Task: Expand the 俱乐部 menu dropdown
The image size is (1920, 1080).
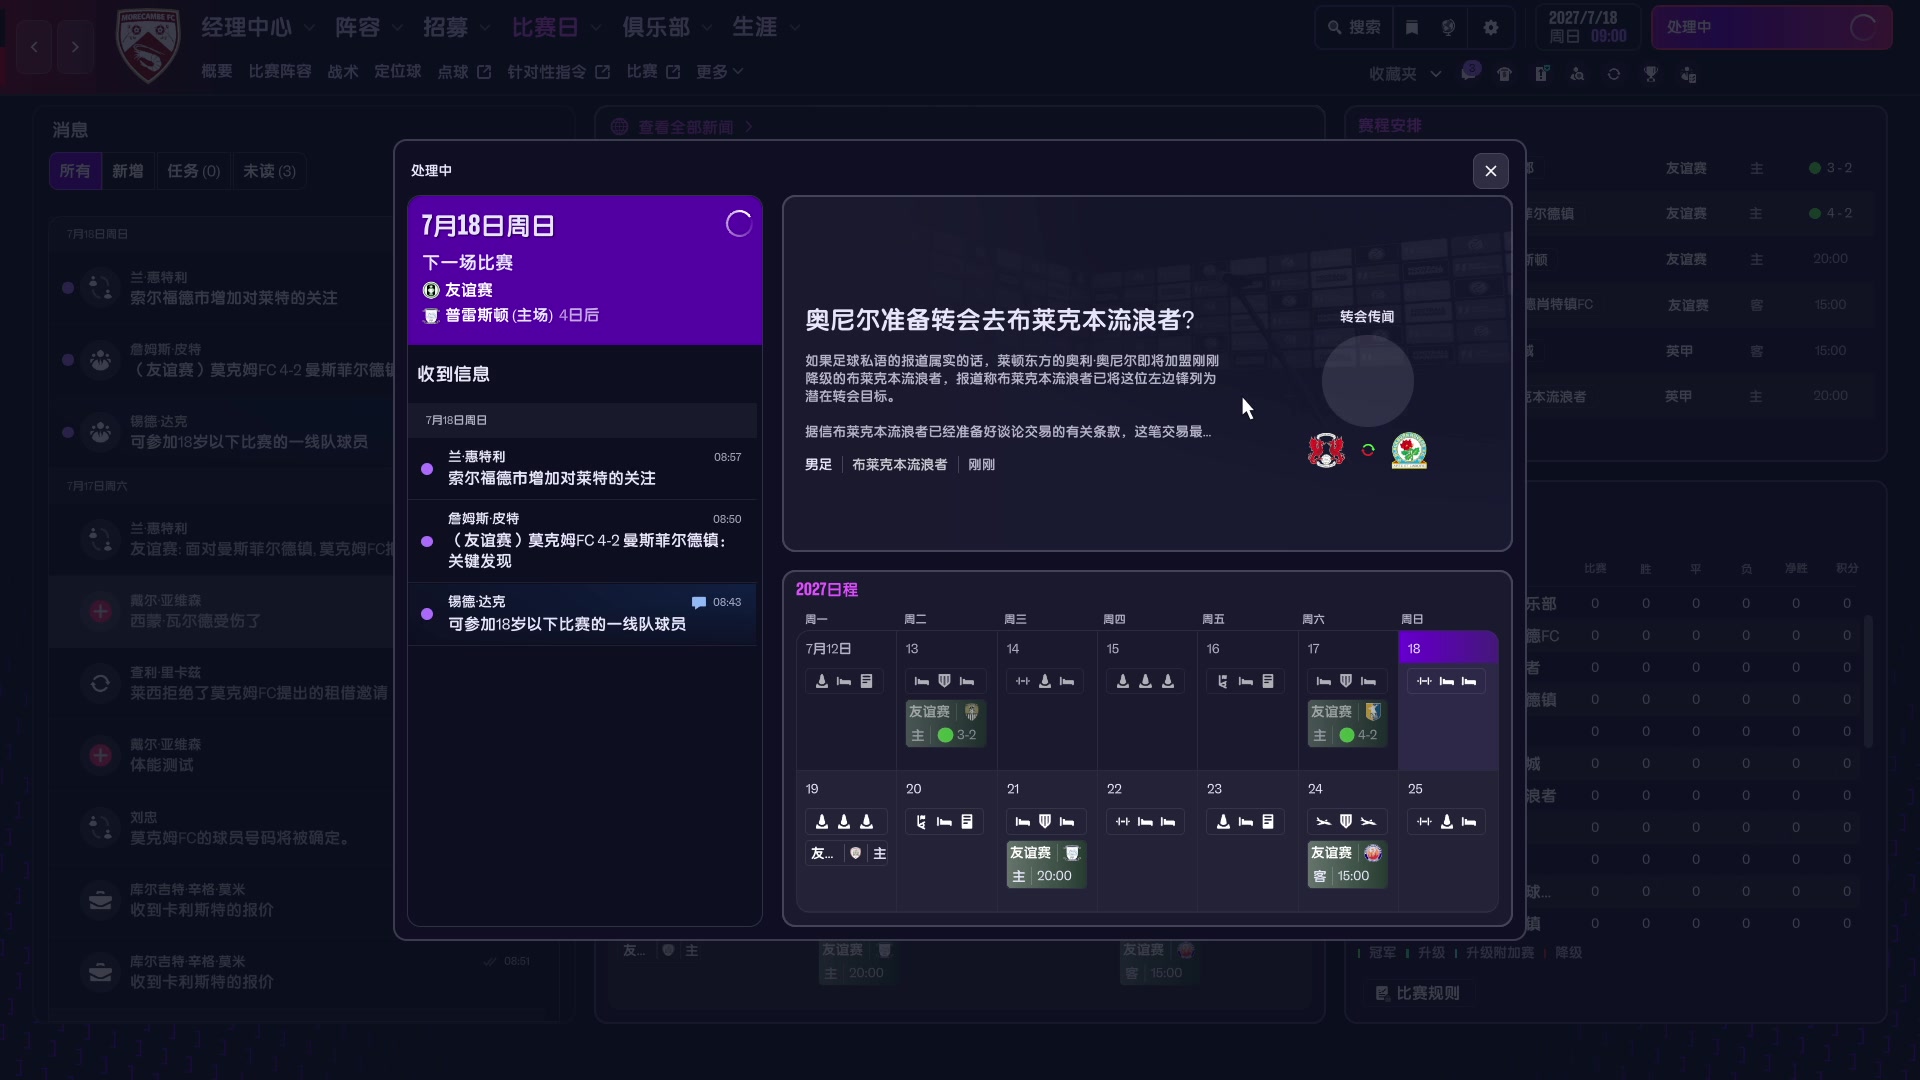Action: 659,27
